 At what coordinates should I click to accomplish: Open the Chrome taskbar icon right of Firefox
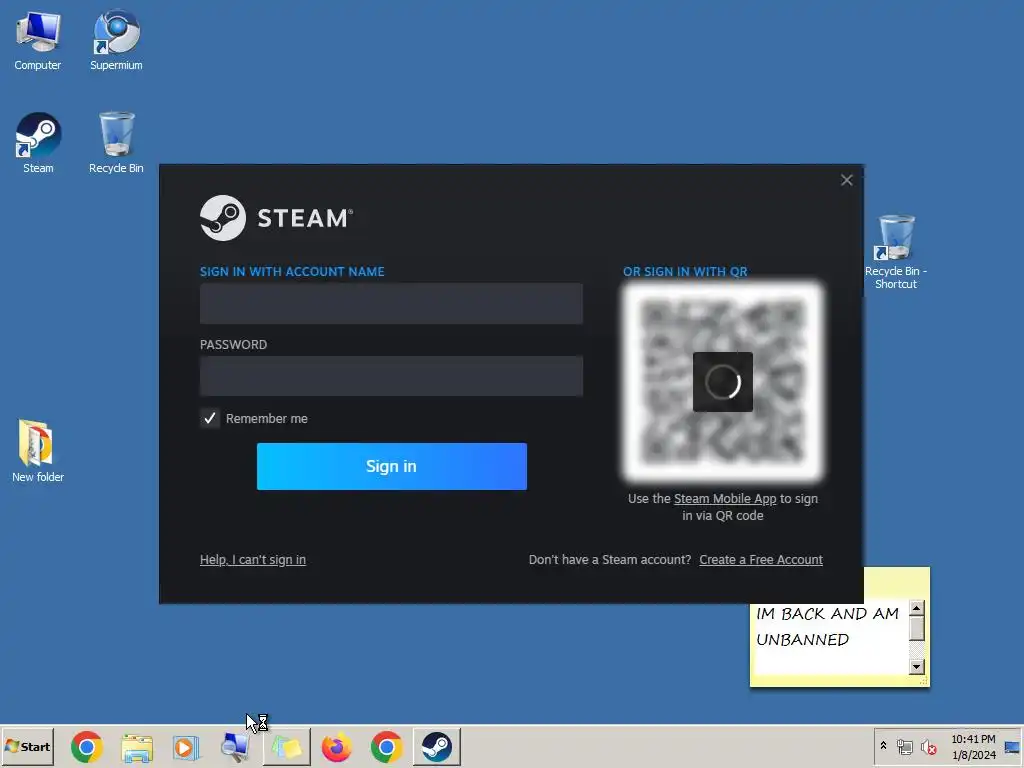coord(386,747)
